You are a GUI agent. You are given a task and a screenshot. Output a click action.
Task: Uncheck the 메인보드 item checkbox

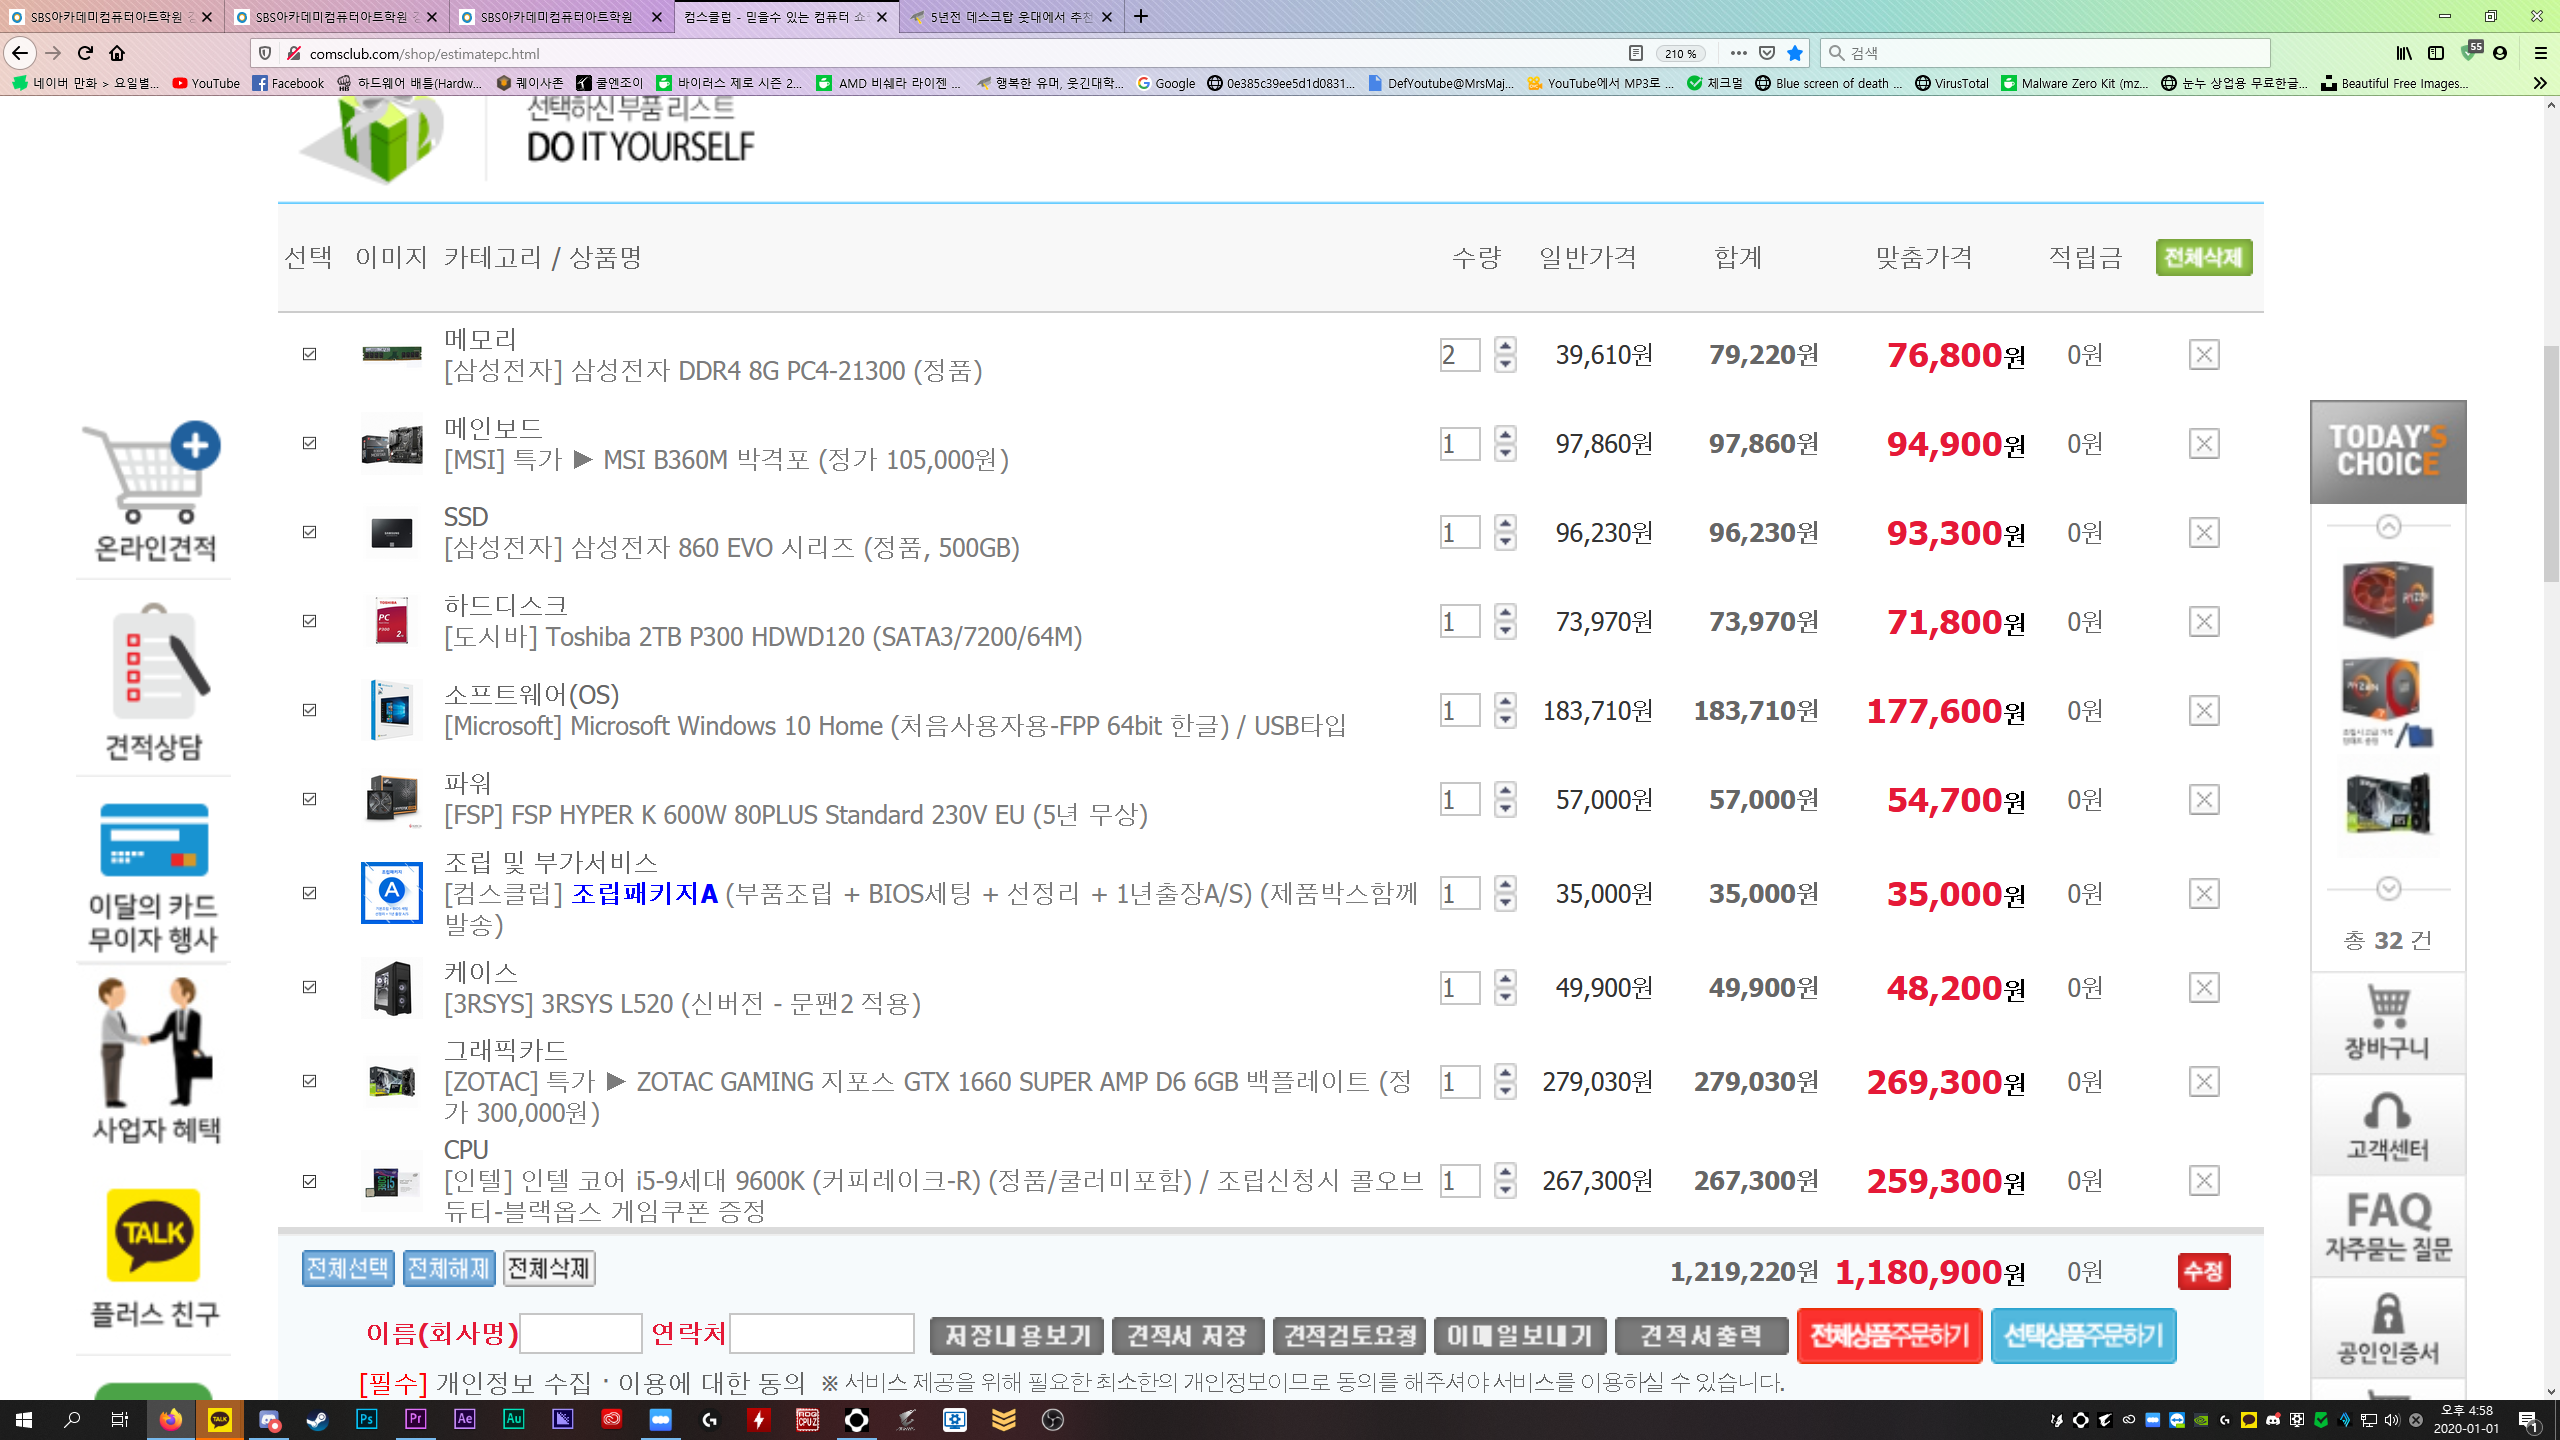(x=310, y=443)
